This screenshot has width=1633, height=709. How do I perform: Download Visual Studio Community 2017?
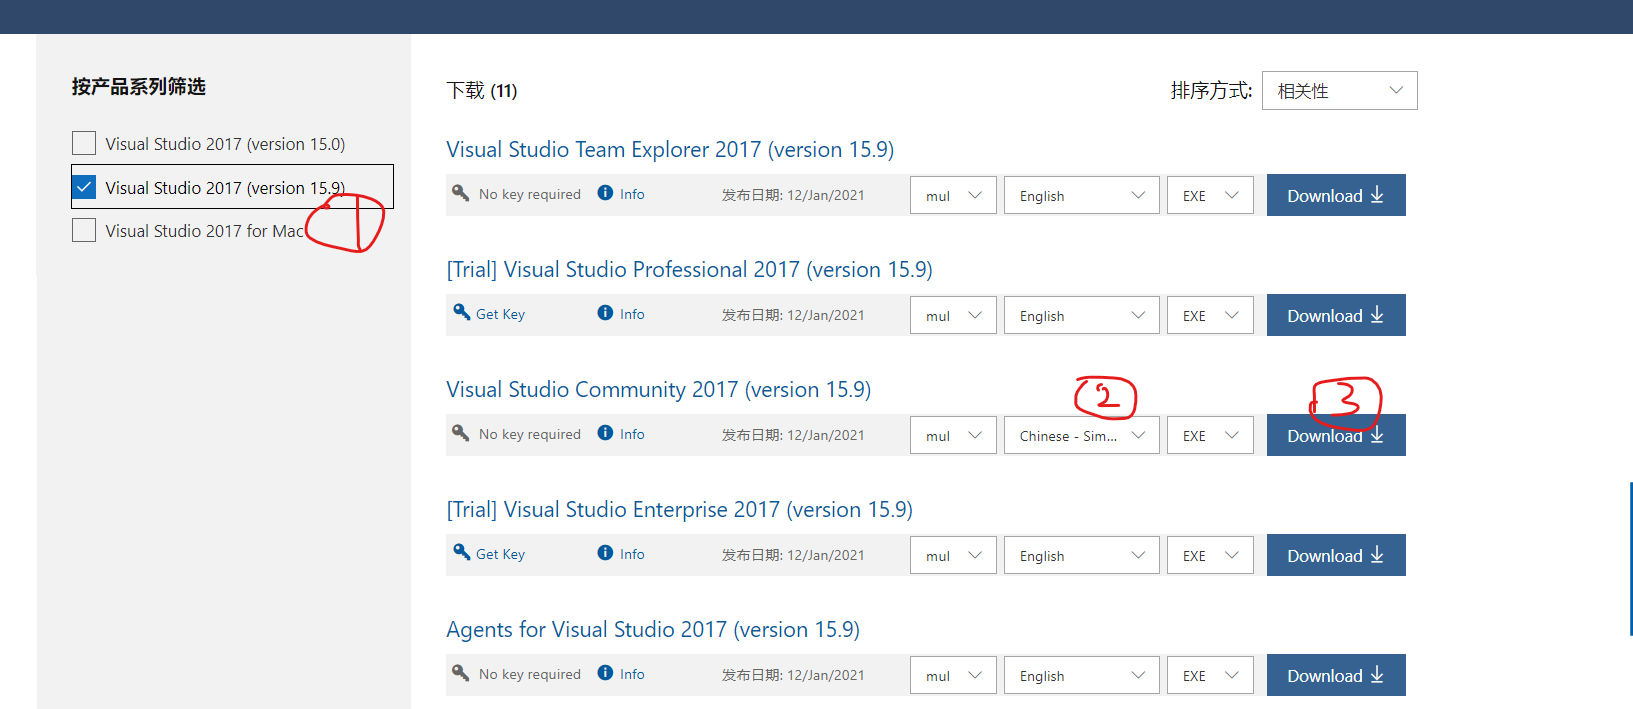pos(1336,435)
